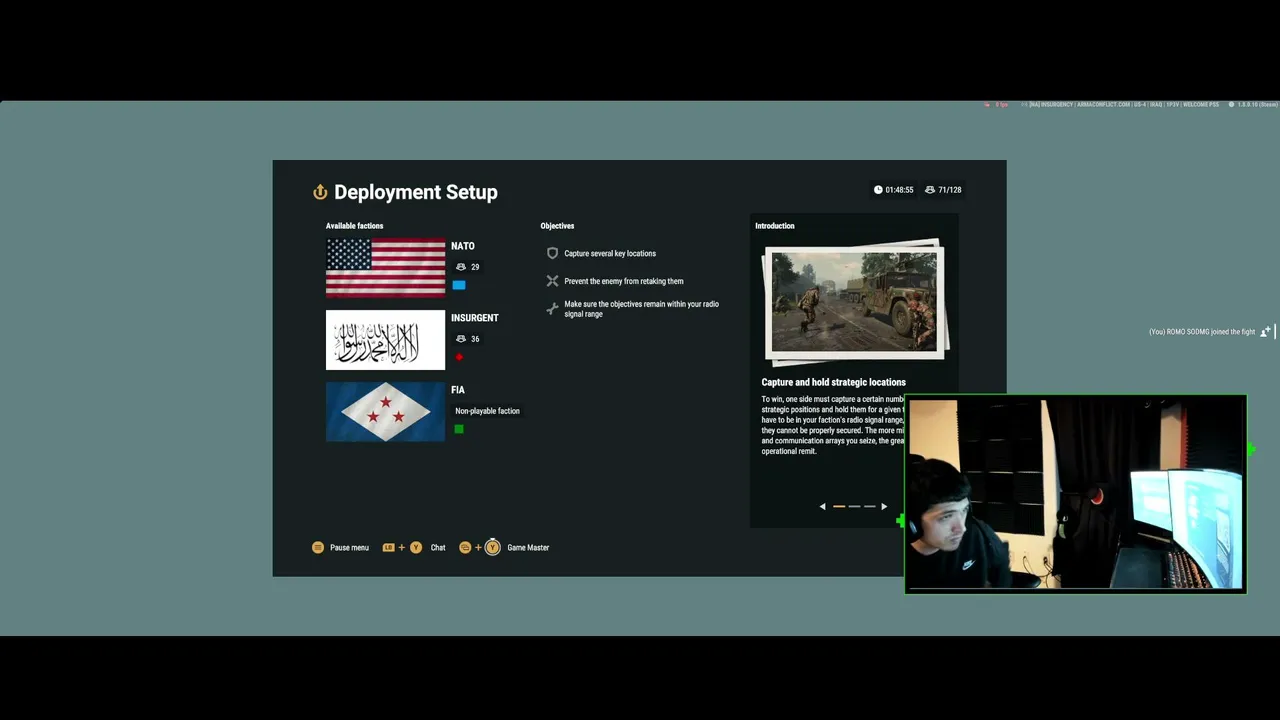Click the Introduction heading
The image size is (1280, 720).
click(775, 226)
